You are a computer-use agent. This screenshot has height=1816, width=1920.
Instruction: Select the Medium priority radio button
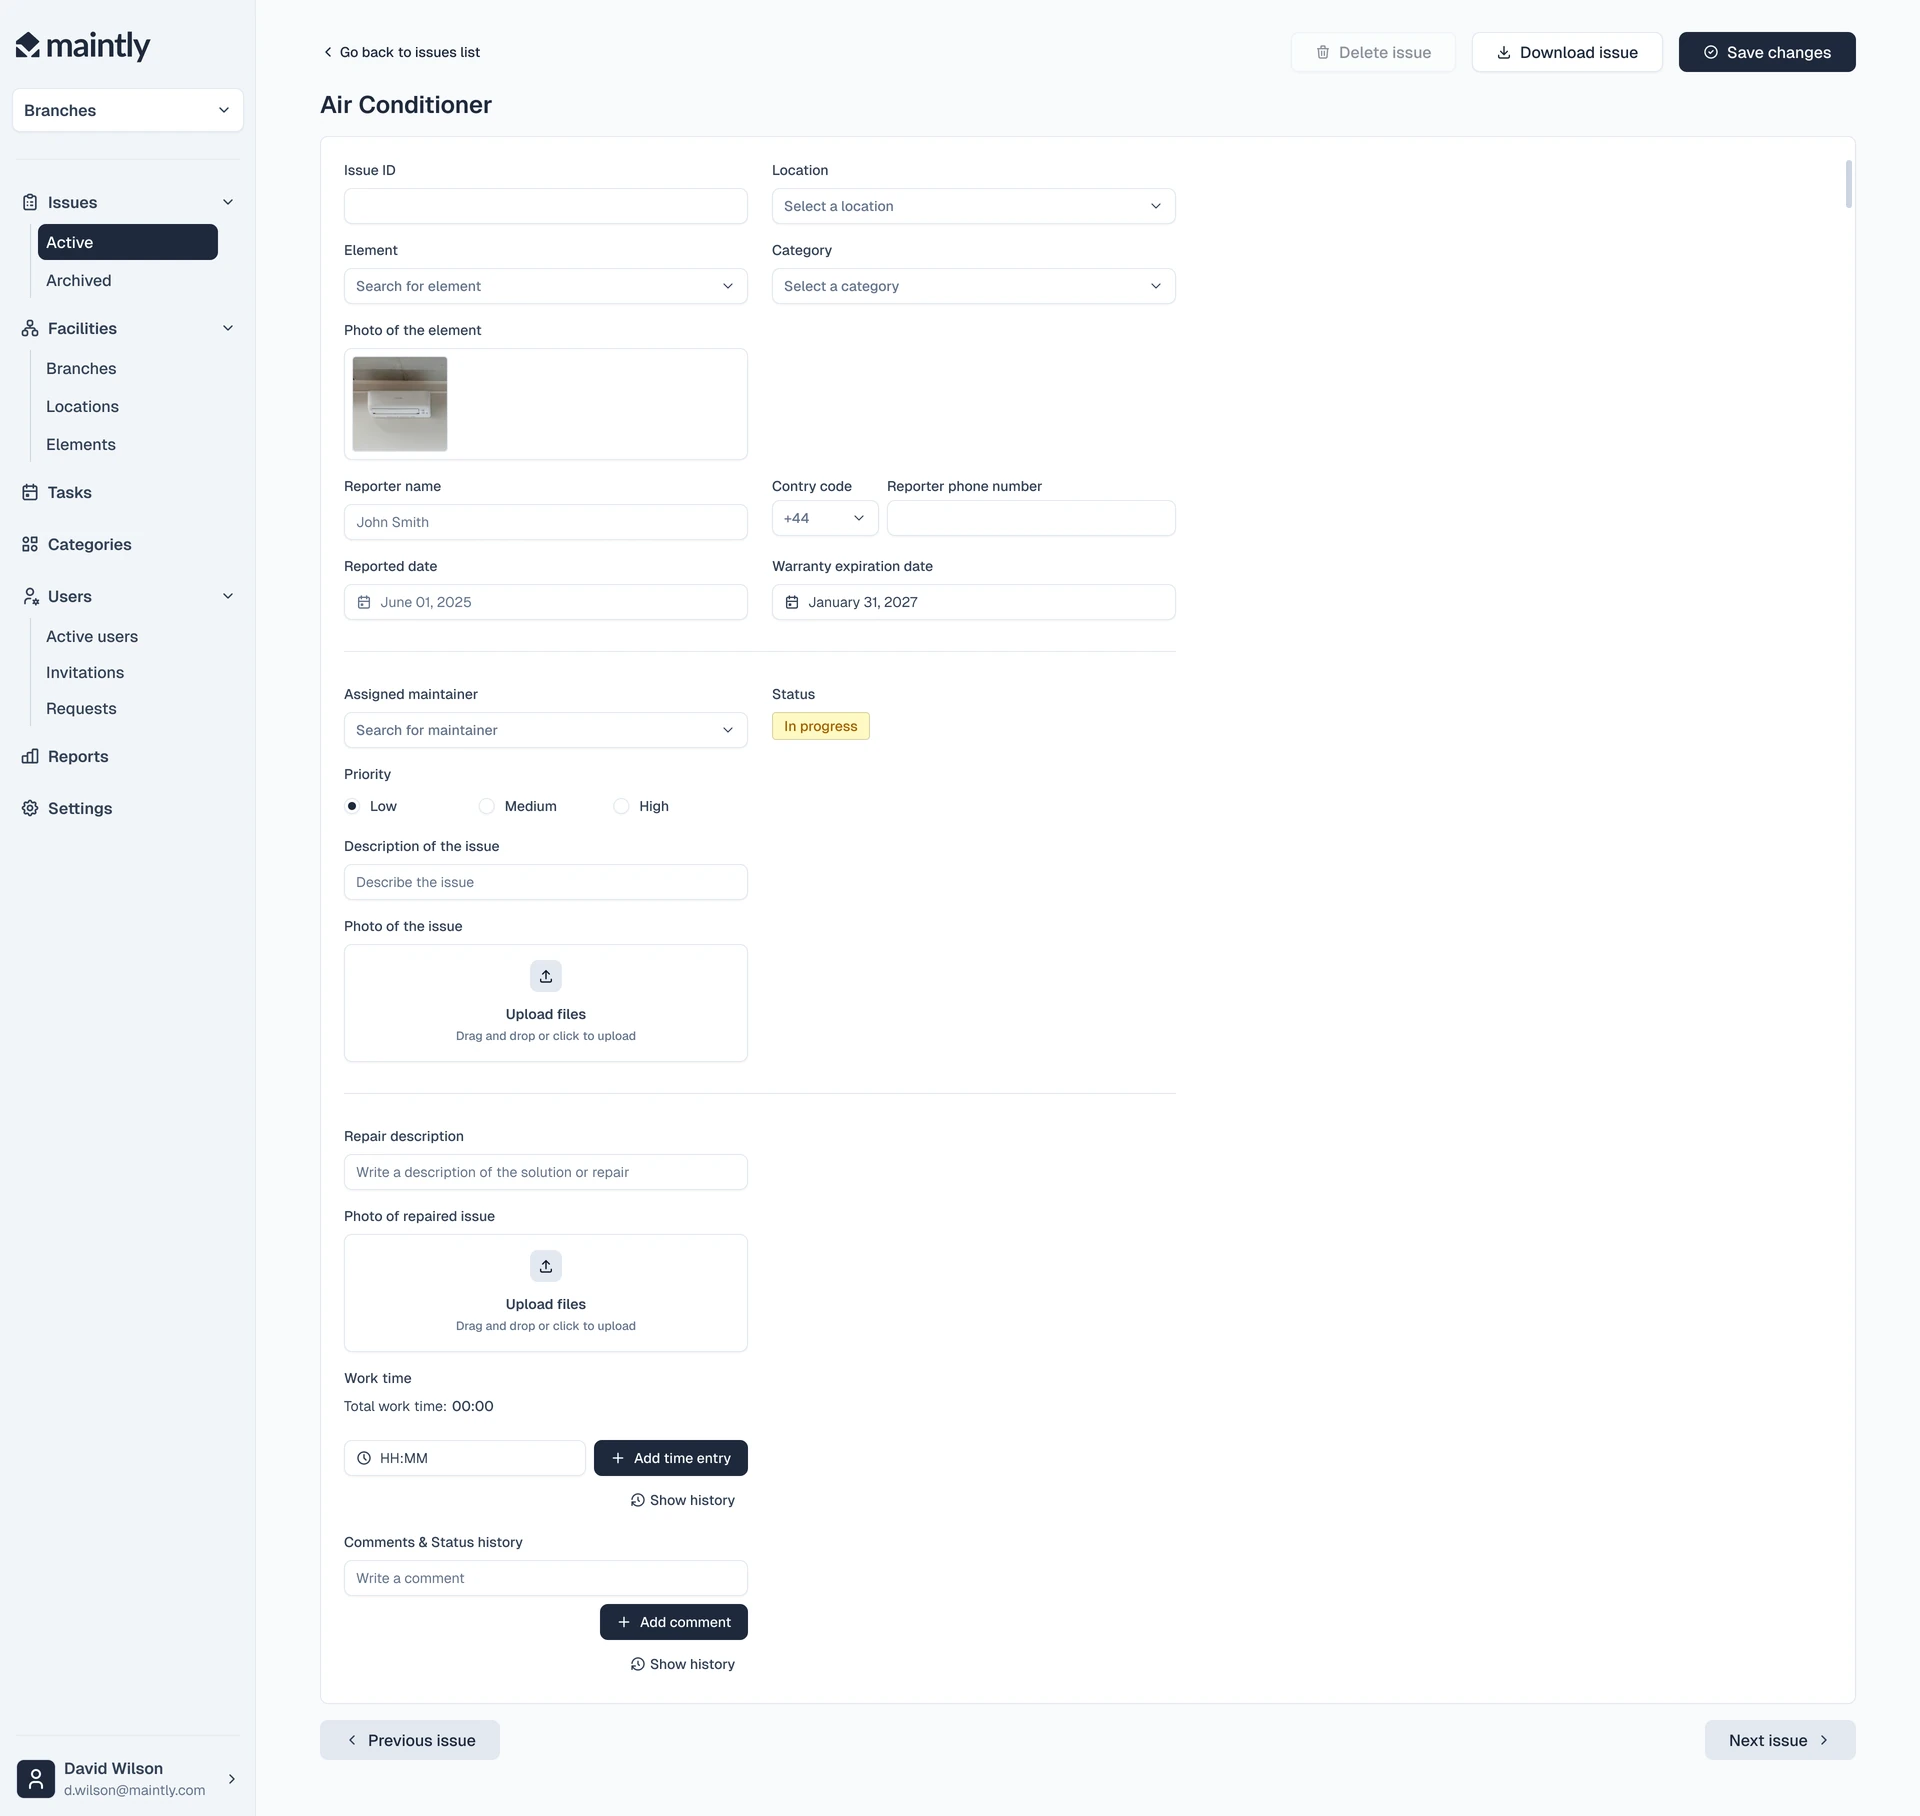click(x=487, y=806)
